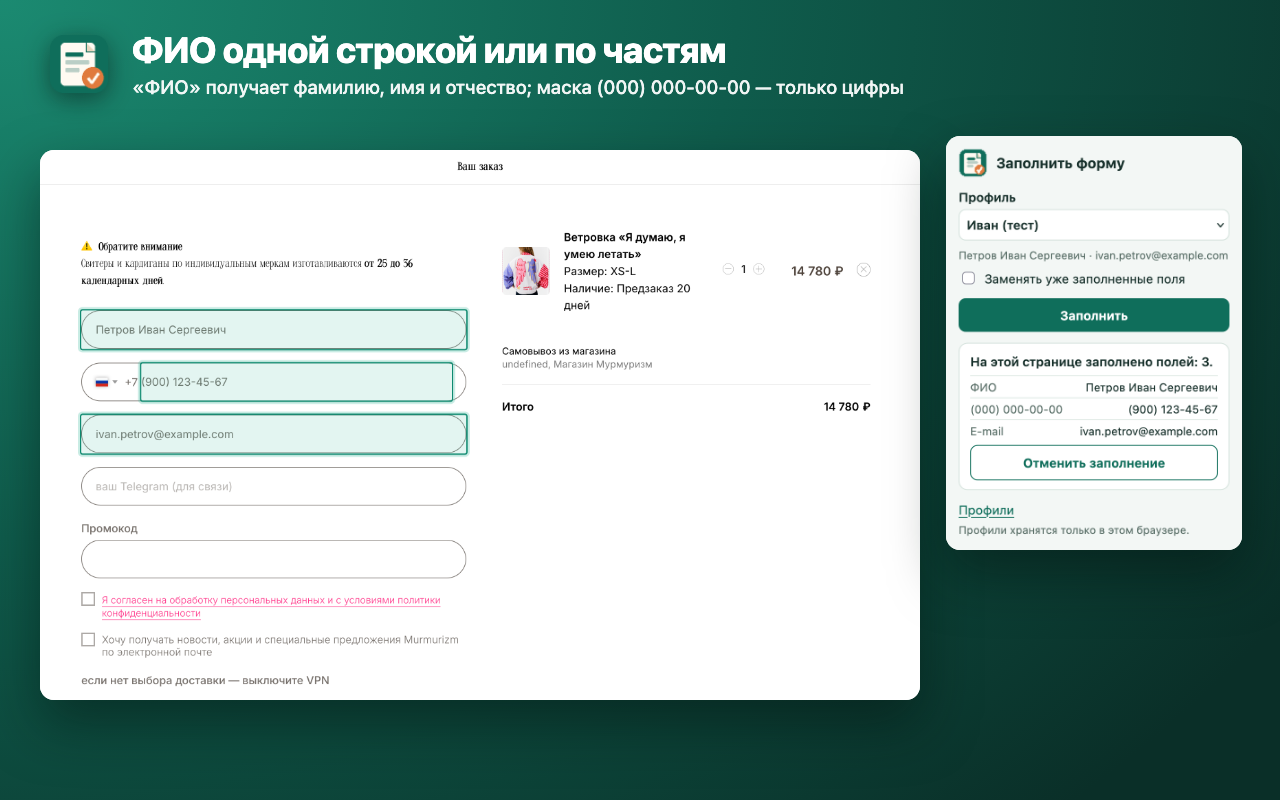Click the Итого label
Screen dimensions: 1280x800
click(x=518, y=407)
